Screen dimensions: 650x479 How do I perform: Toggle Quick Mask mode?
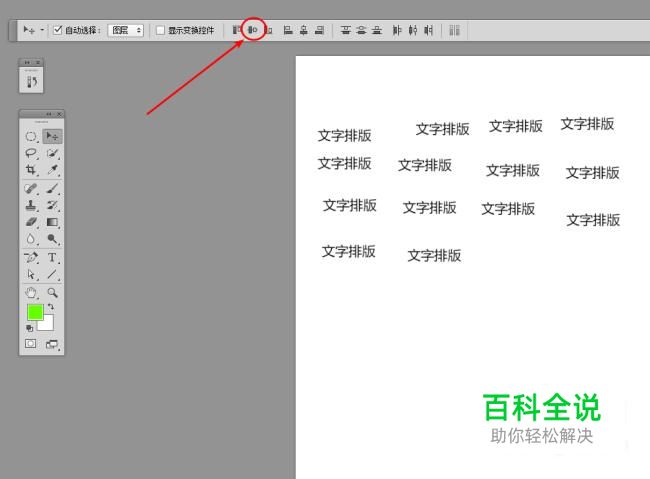pos(31,344)
